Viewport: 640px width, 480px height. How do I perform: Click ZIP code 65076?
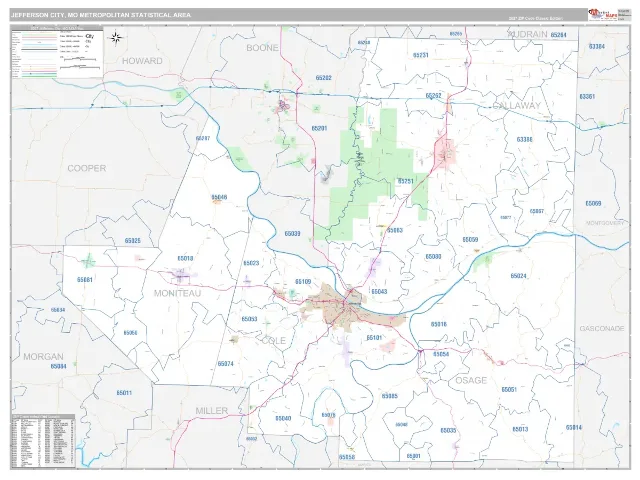pyautogui.click(x=328, y=415)
